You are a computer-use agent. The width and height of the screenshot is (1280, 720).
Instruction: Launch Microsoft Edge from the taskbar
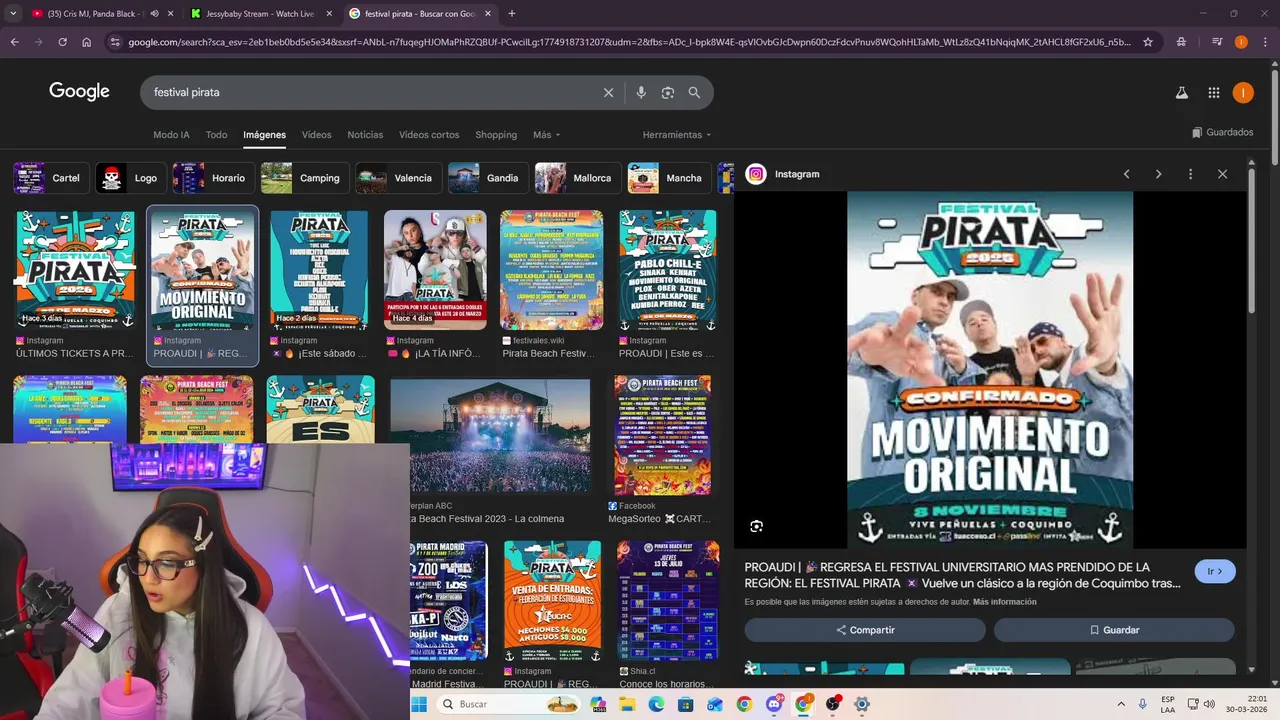point(656,704)
